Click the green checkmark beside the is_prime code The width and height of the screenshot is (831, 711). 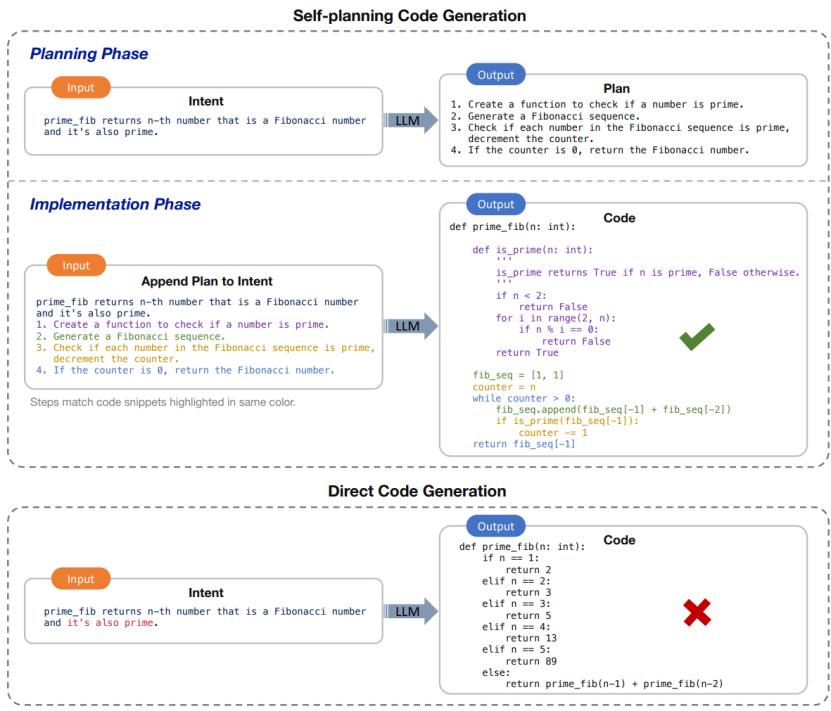(696, 336)
